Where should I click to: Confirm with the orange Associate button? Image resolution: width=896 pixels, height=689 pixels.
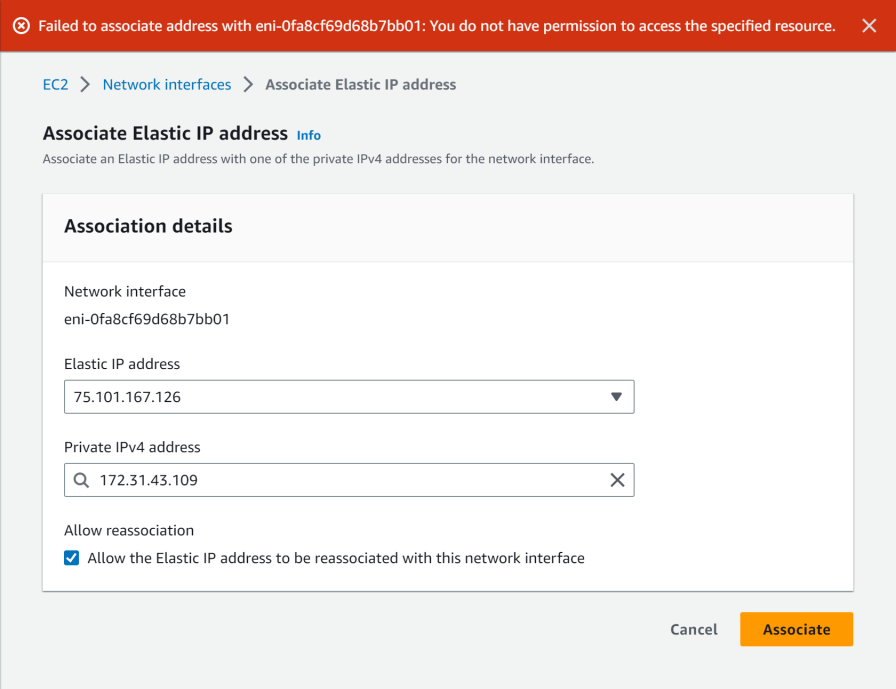796,629
